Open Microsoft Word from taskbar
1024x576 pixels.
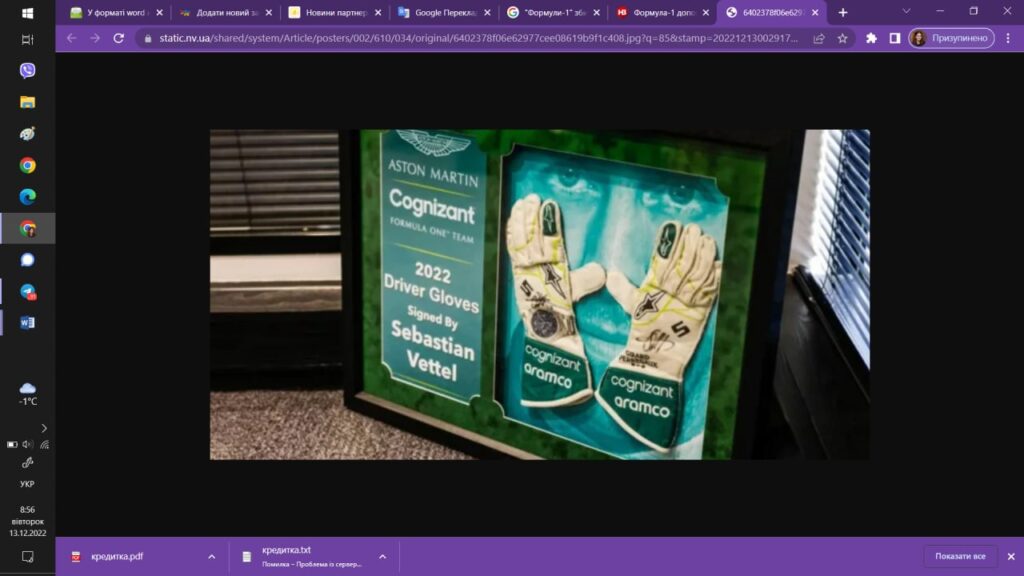[x=27, y=323]
